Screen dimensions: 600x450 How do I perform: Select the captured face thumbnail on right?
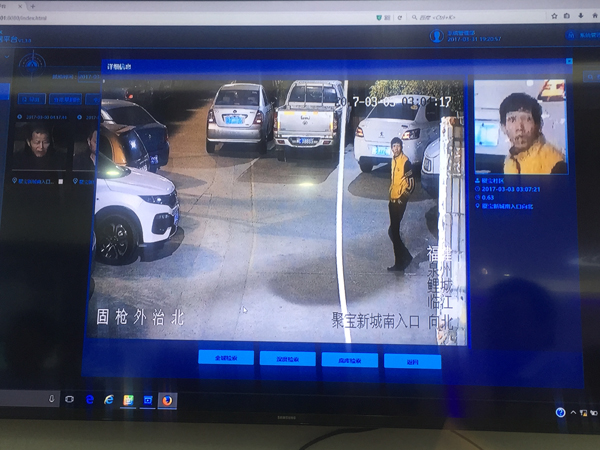(520, 127)
